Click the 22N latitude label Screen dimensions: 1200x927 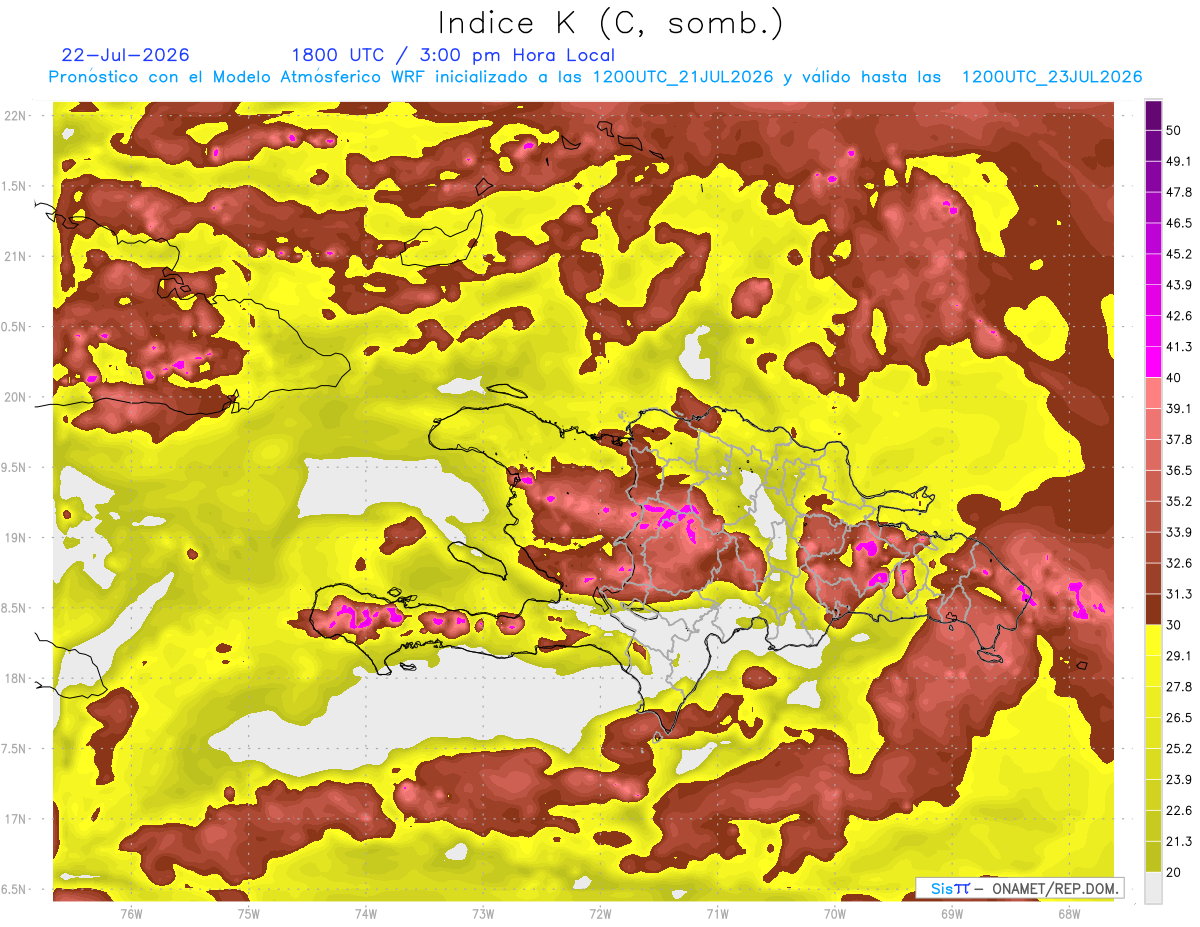(x=16, y=116)
